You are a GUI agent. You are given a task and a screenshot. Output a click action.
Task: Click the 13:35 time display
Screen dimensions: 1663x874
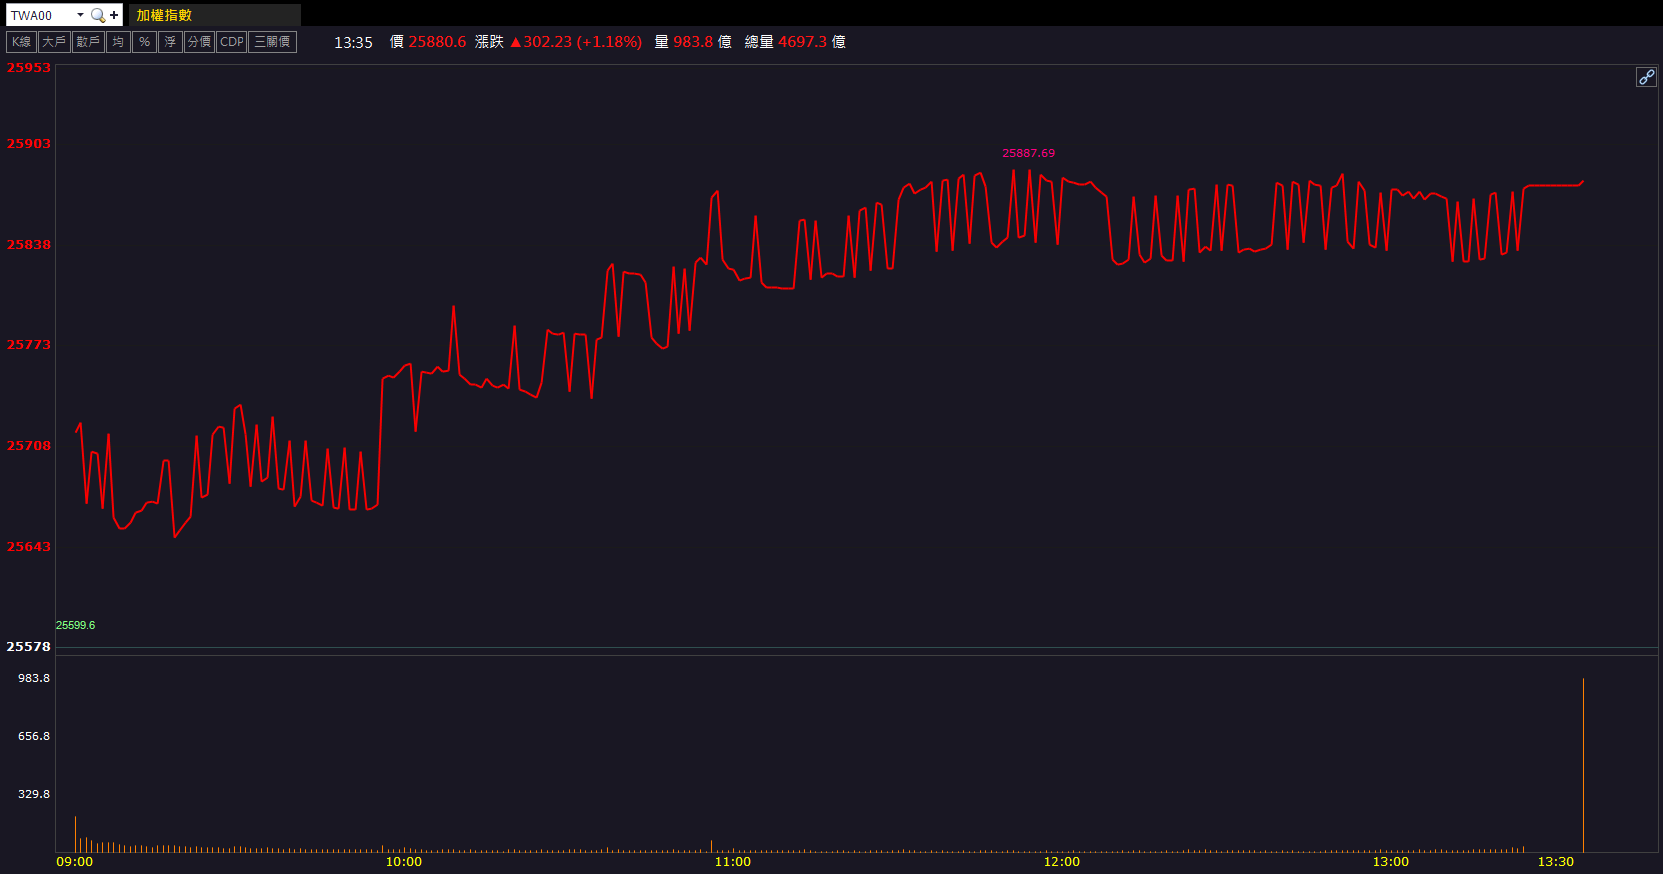coord(353,42)
